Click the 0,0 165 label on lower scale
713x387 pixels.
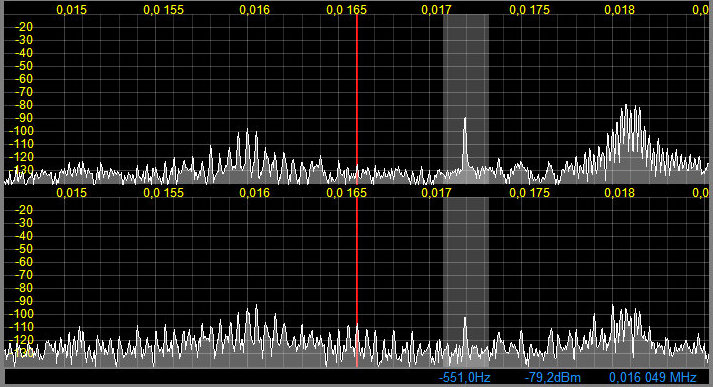tap(346, 193)
